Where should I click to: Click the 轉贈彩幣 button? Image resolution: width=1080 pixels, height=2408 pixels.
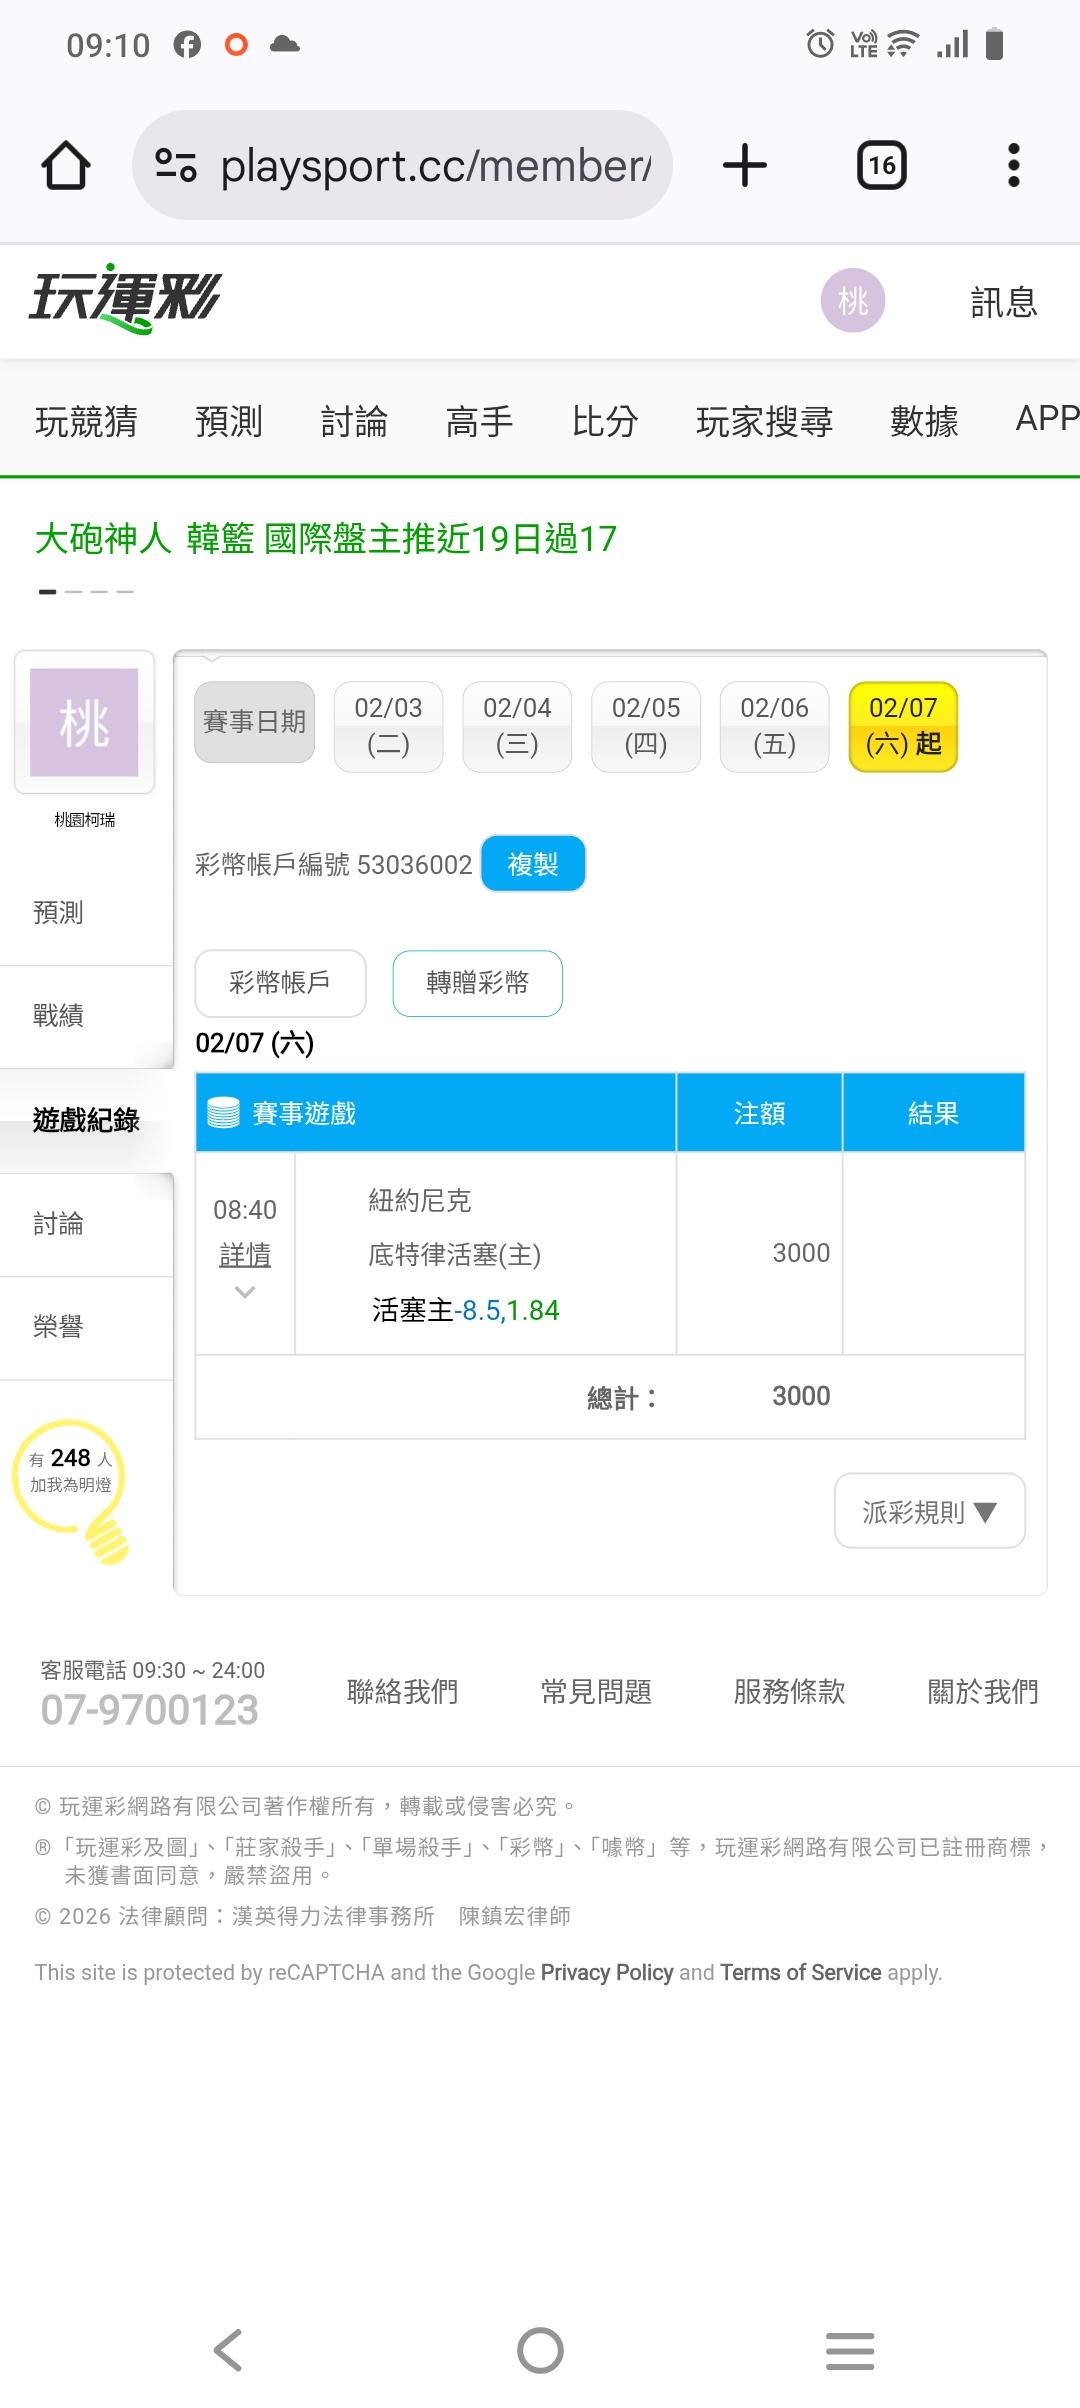point(477,983)
